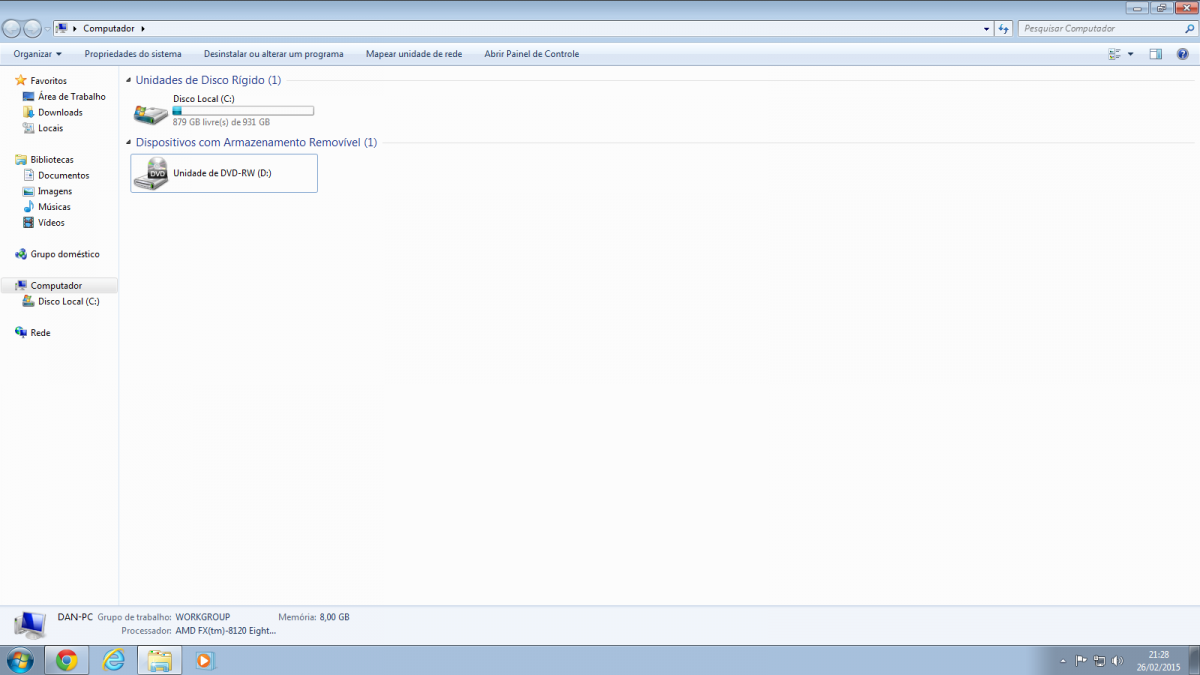Open Disco Local (C:) in sidebar tree
Screen dimensions: 1200x675
68,301
